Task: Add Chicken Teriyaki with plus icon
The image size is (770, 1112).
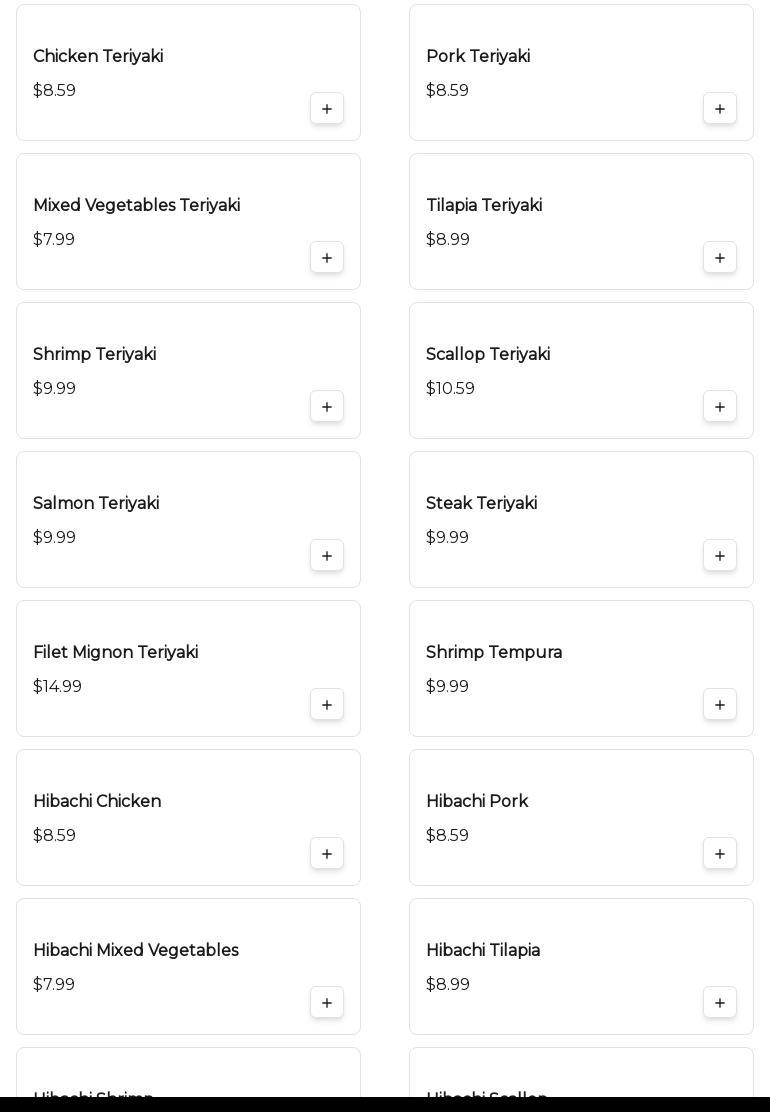Action: click(327, 109)
